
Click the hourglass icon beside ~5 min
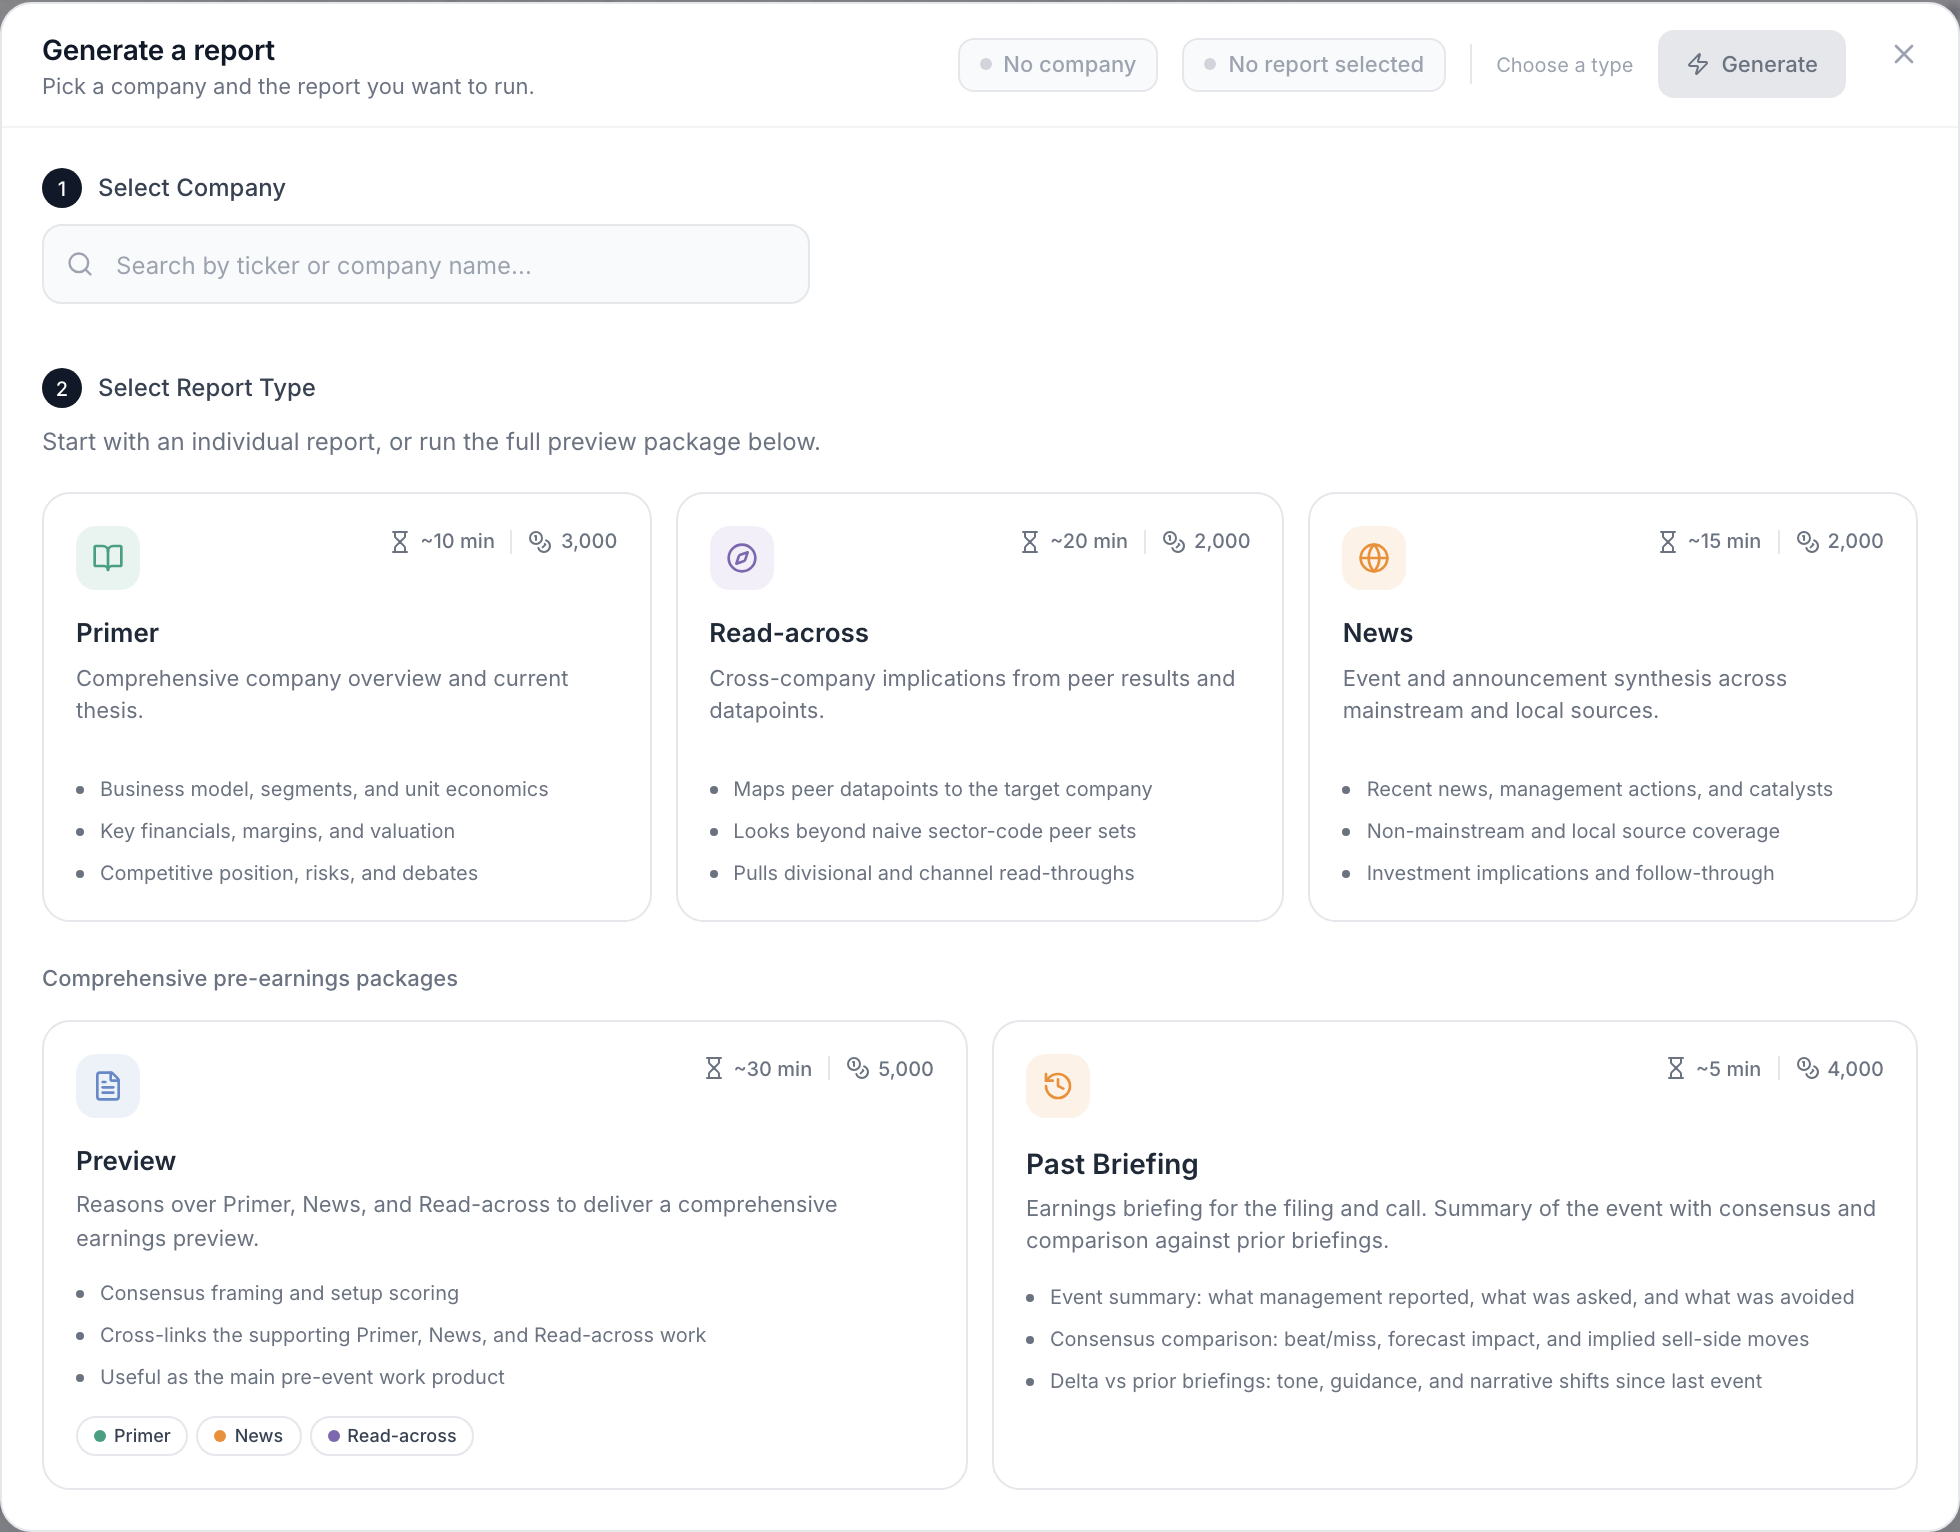click(x=1676, y=1068)
